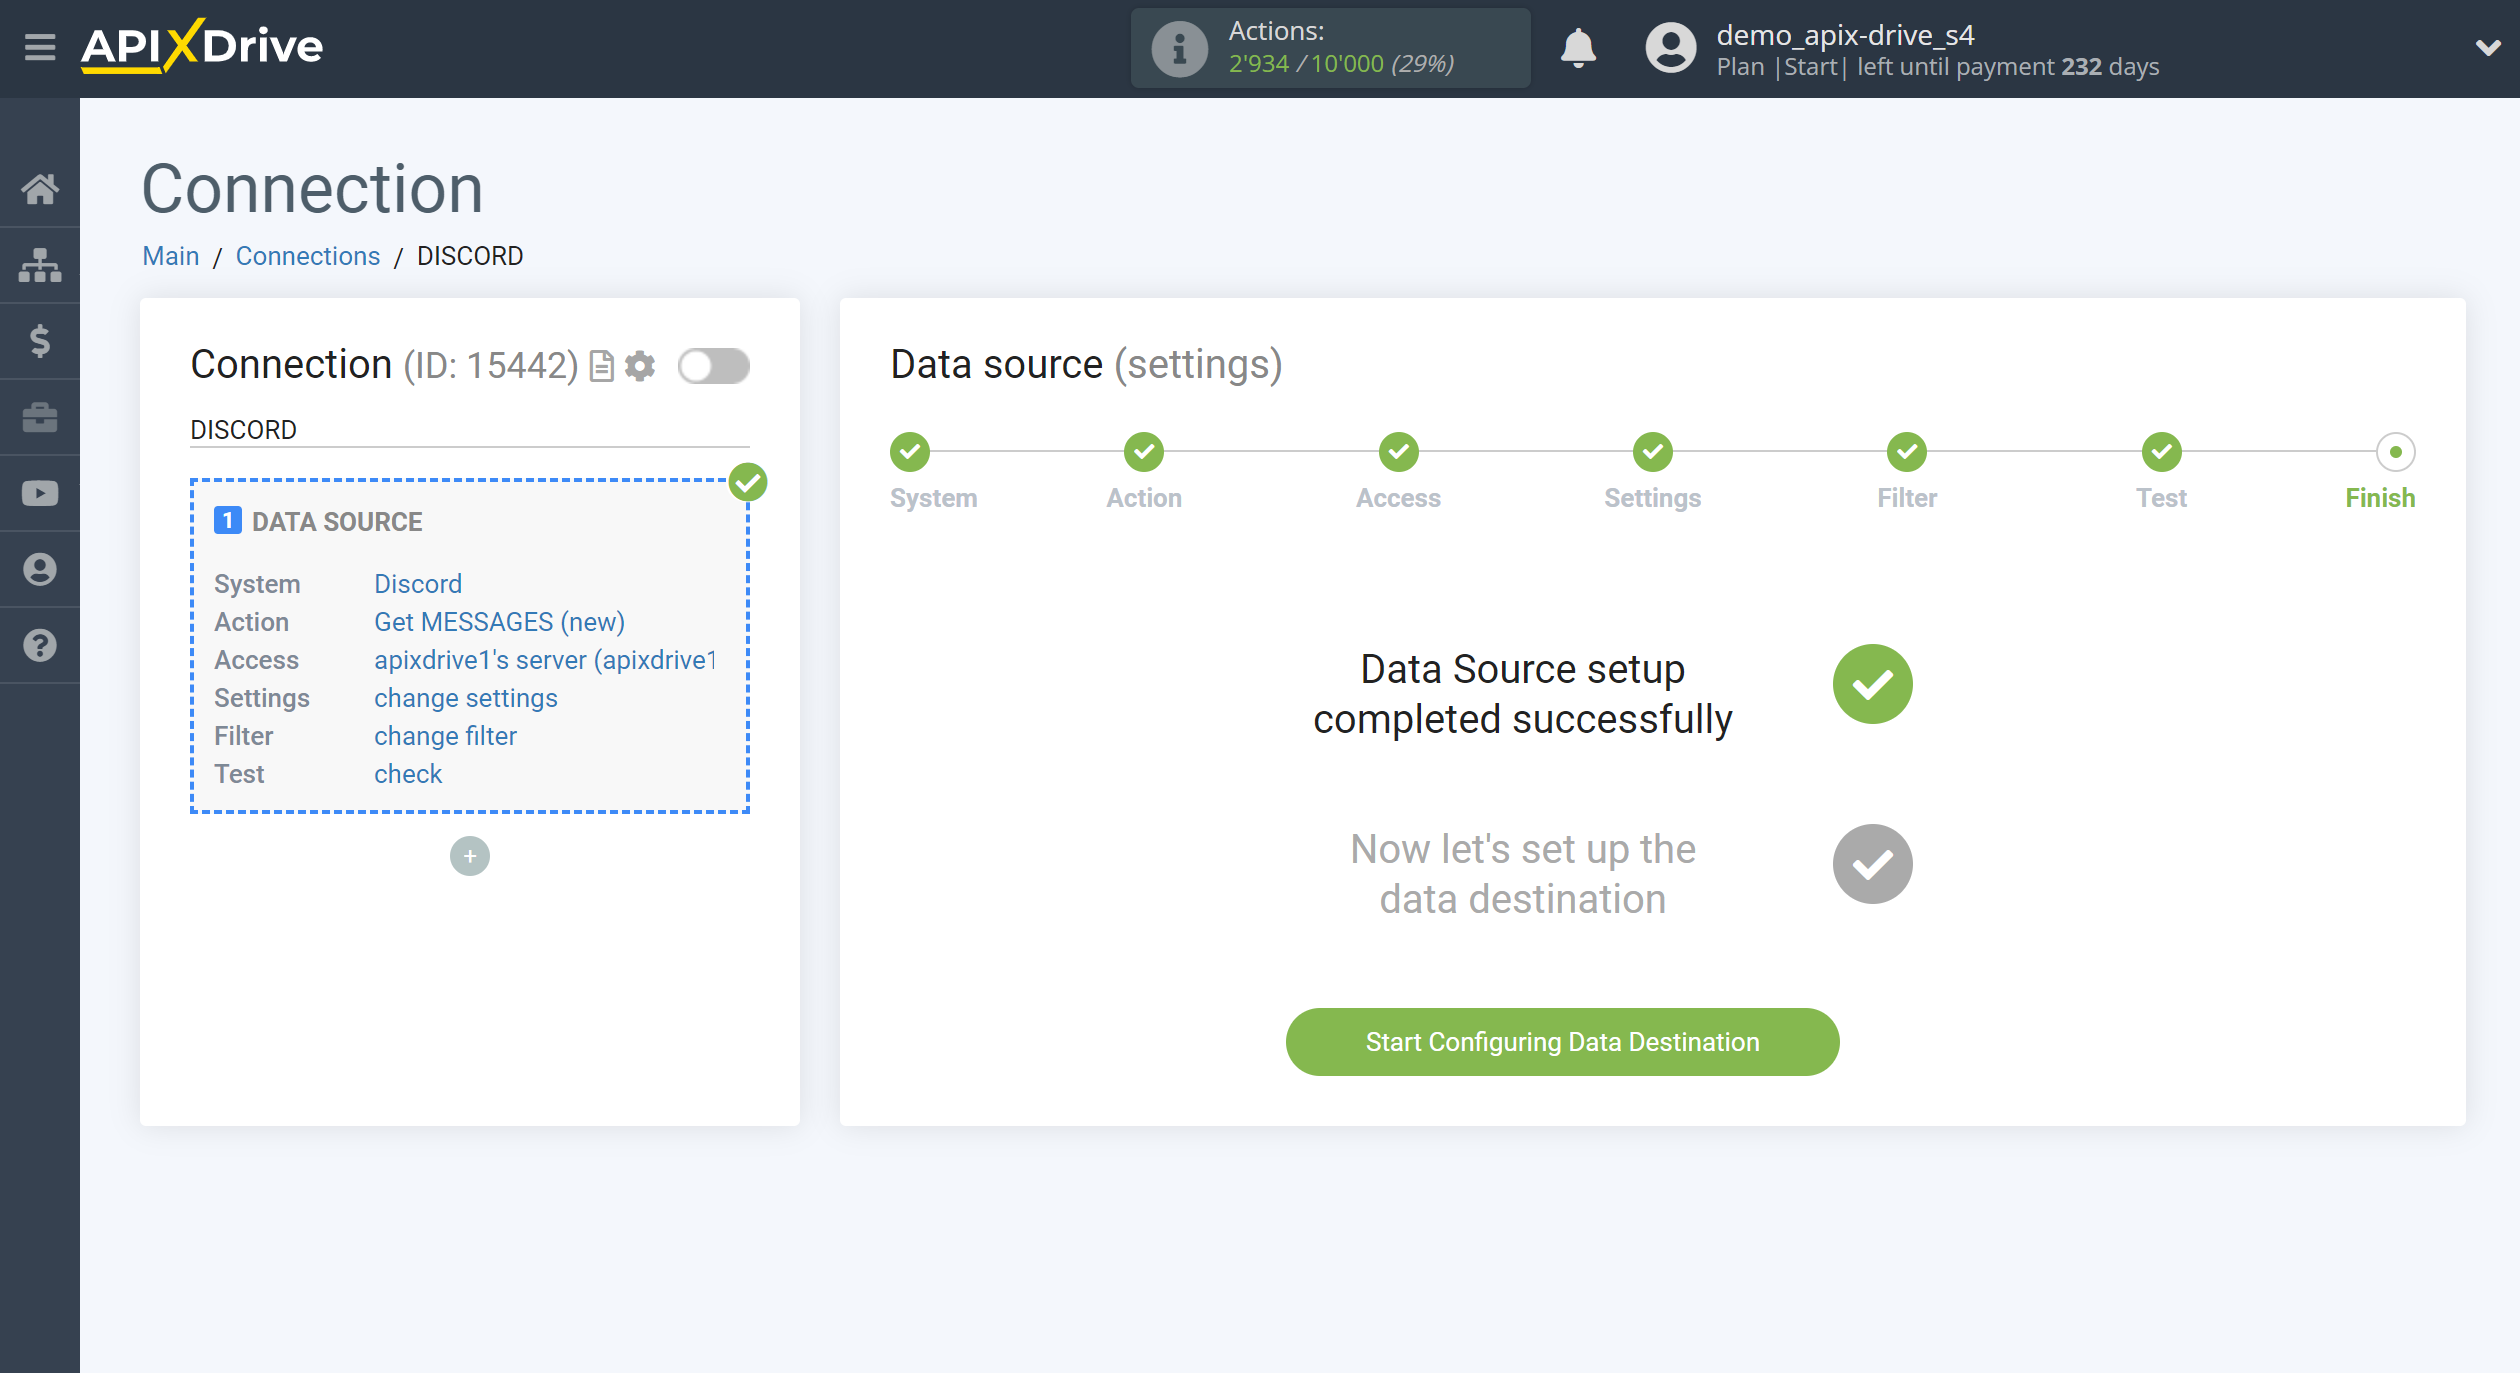Expand the connection settings gear icon
Image resolution: width=2520 pixels, height=1373 pixels.
tap(641, 364)
